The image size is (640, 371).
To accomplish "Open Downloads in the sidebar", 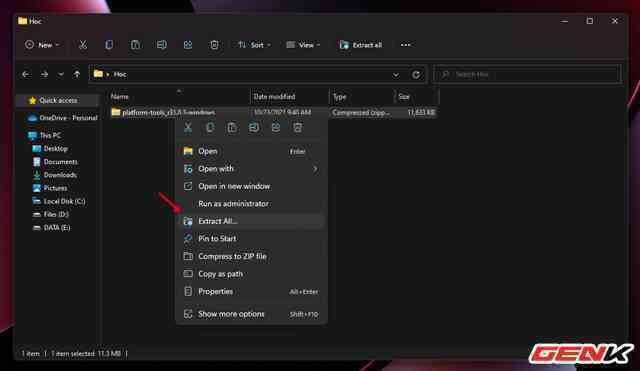I will pyautogui.click(x=54, y=175).
